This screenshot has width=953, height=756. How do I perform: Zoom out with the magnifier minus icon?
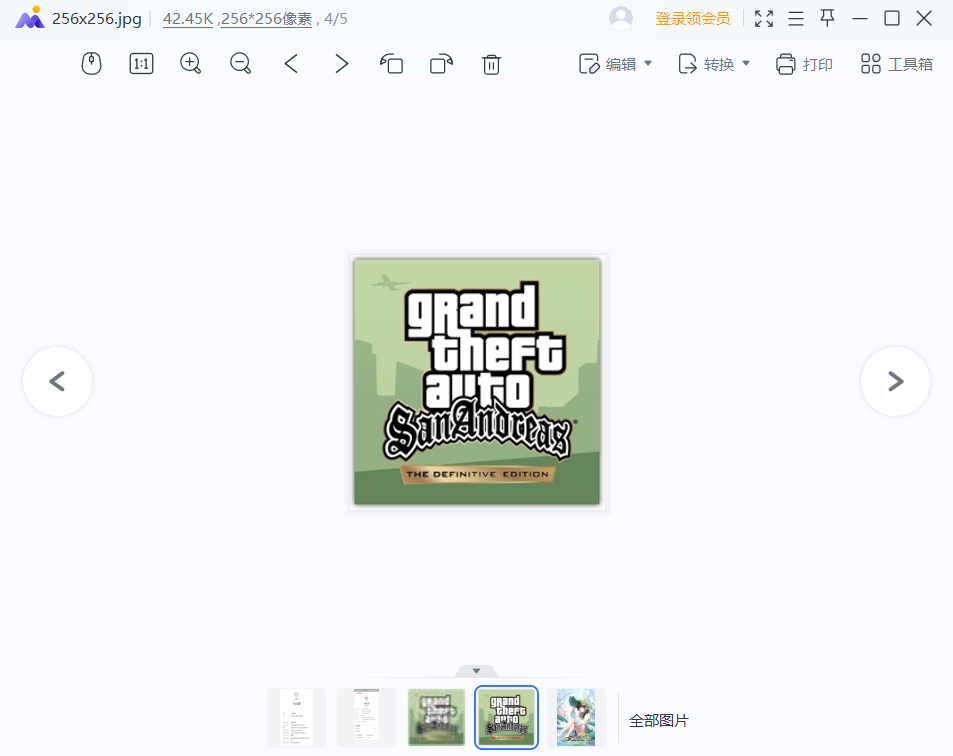tap(241, 63)
